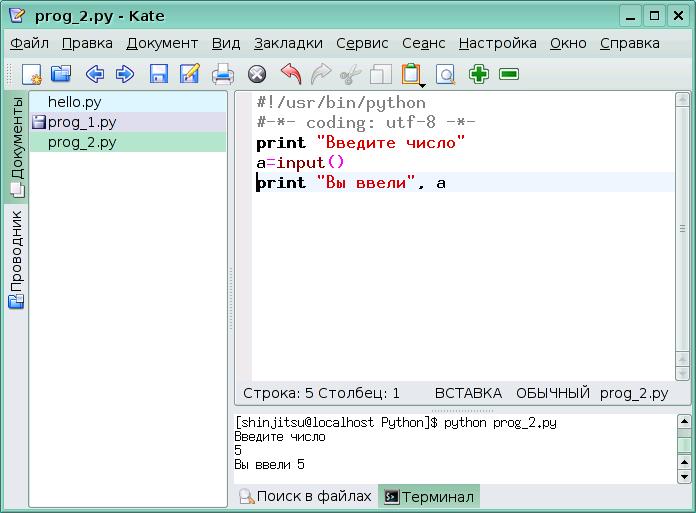This screenshot has width=696, height=513.
Task: Print the document using printer icon
Action: coord(223,74)
